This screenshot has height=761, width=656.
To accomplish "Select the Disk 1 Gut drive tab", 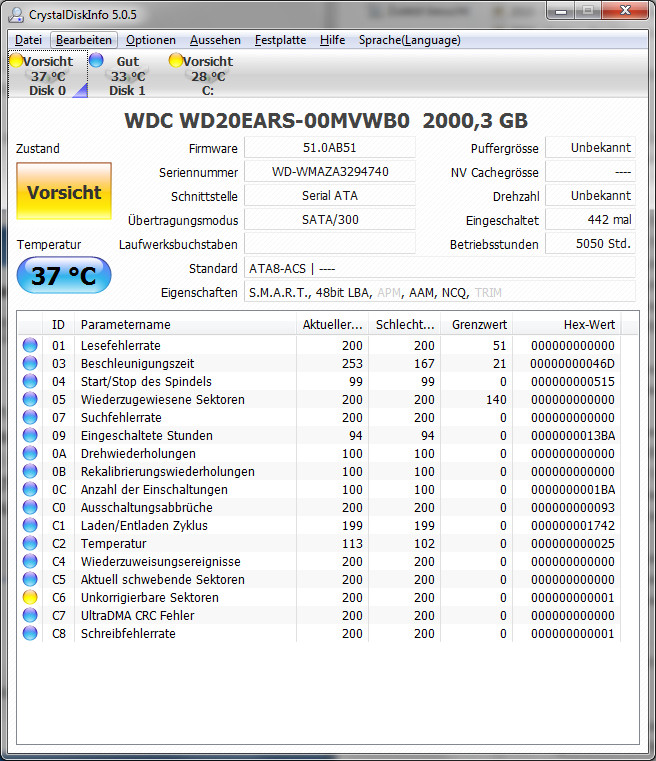I will (x=127, y=75).
